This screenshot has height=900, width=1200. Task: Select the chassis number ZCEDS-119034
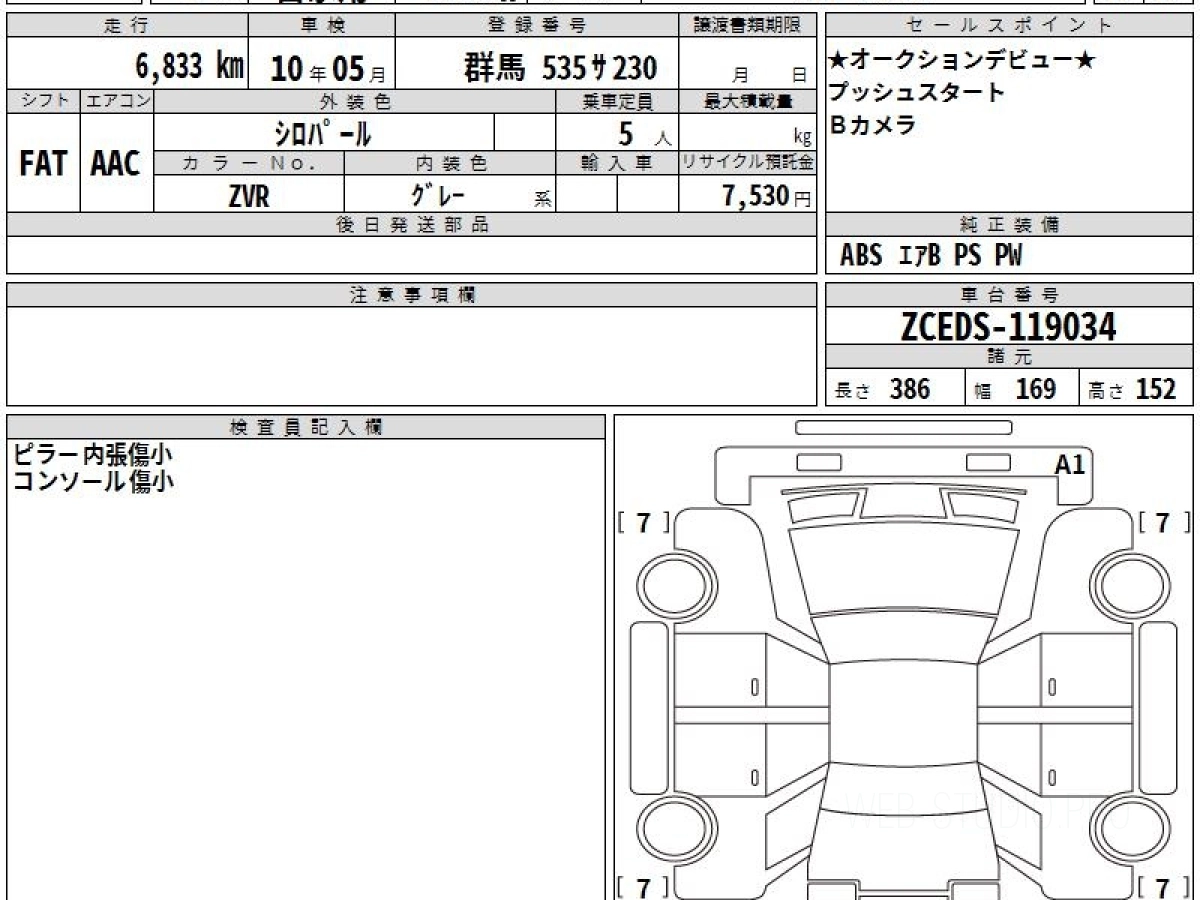tap(1008, 327)
